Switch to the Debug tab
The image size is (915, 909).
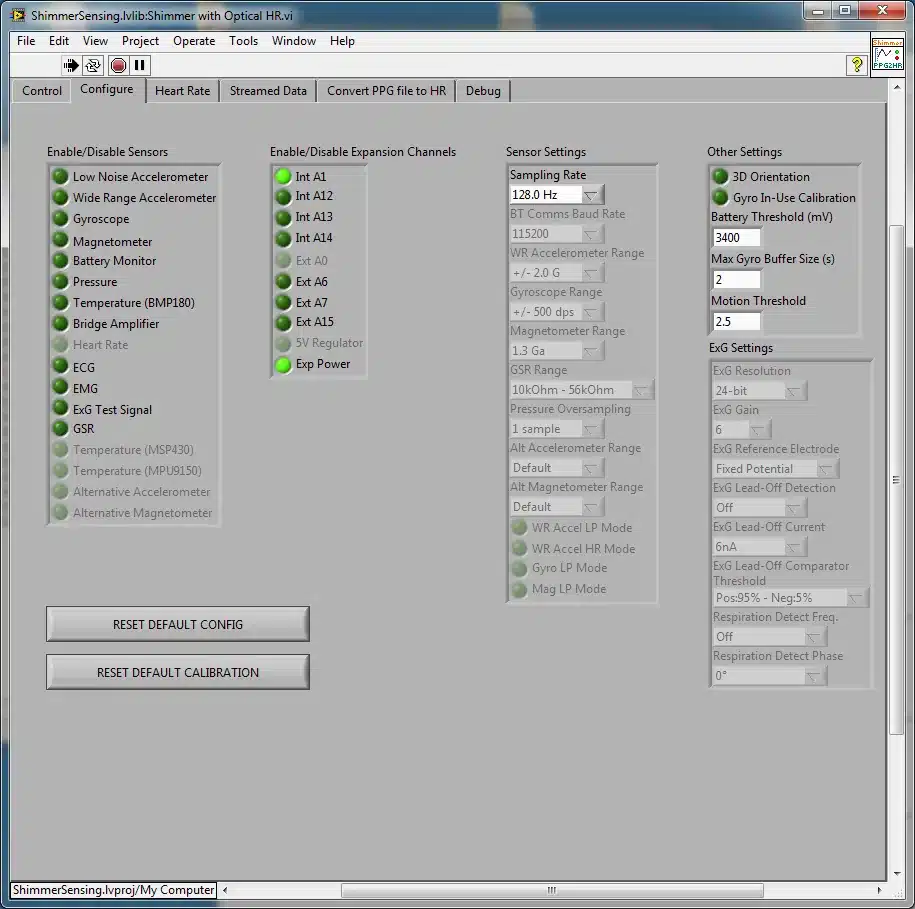pos(483,91)
